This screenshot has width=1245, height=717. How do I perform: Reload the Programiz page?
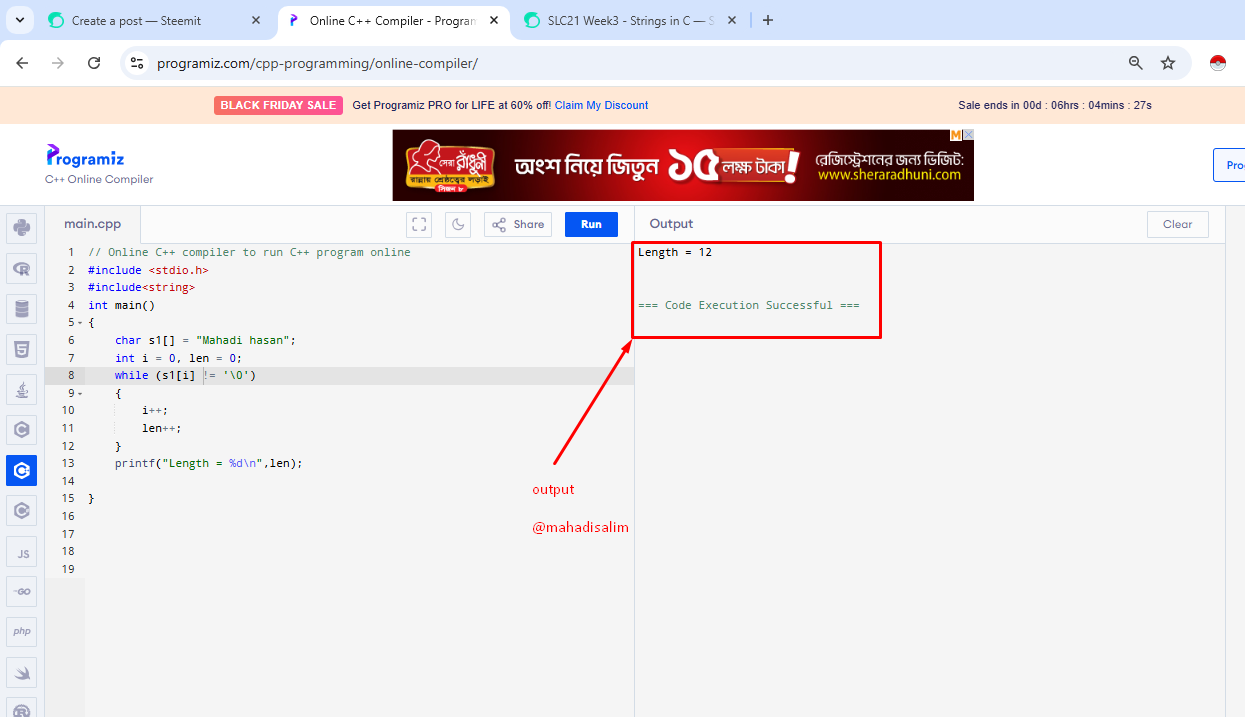(x=94, y=63)
